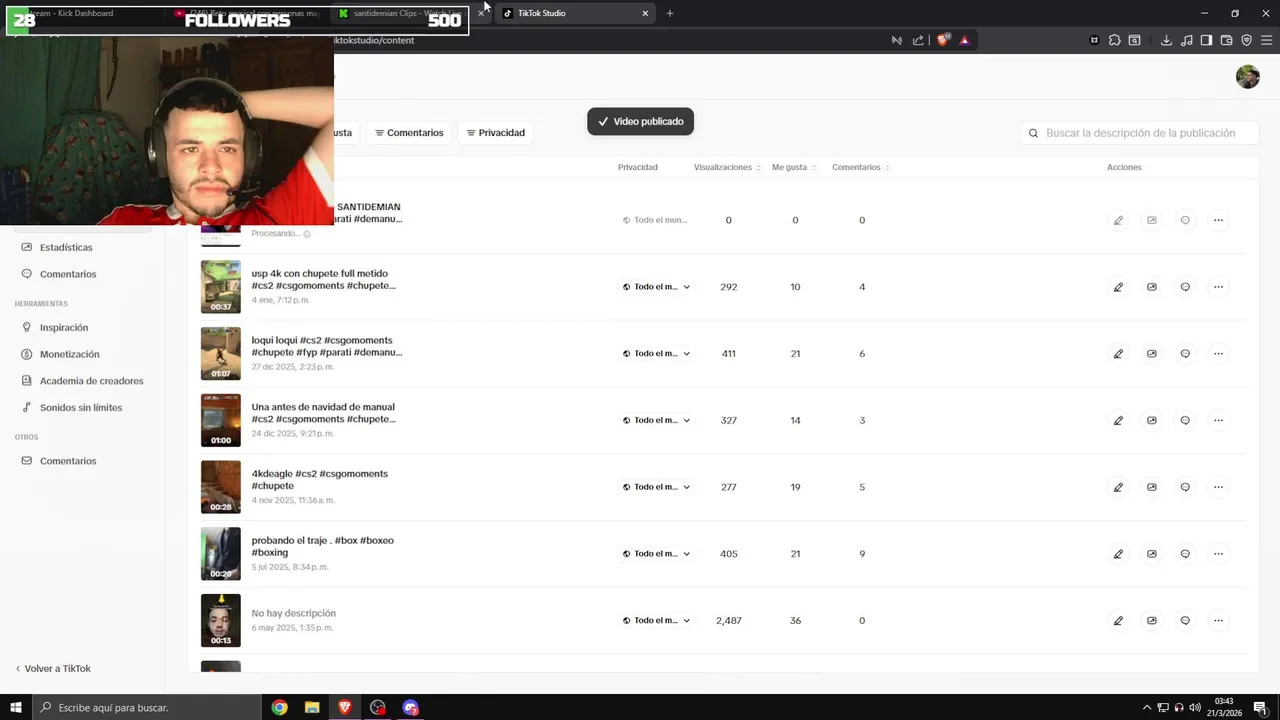Open more actions for 'loqui loqui' video
1280x720 pixels.
pos(1218,353)
